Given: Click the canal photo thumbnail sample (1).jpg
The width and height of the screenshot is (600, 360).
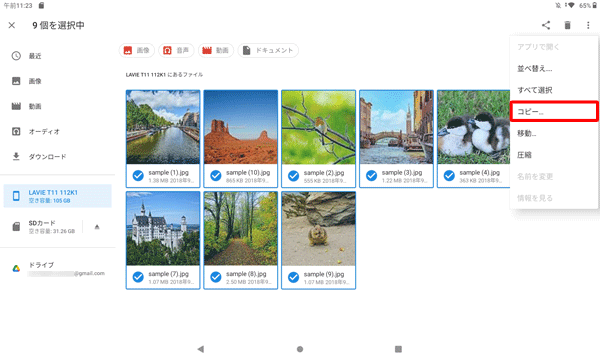Looking at the screenshot, I should point(163,127).
